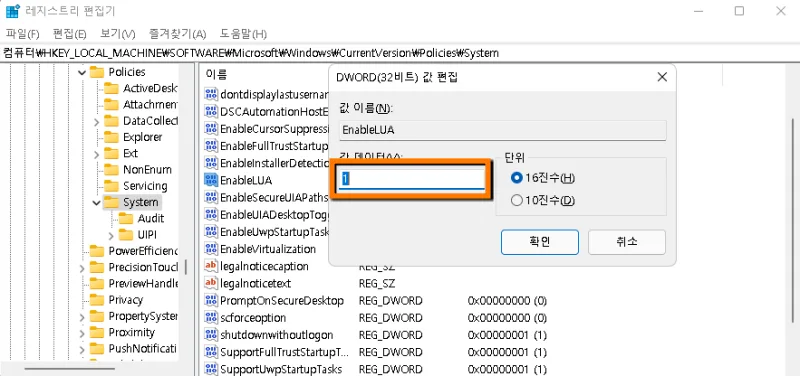Select the EnableUIADesktopToggle value icon
800x376 pixels.
coord(211,215)
